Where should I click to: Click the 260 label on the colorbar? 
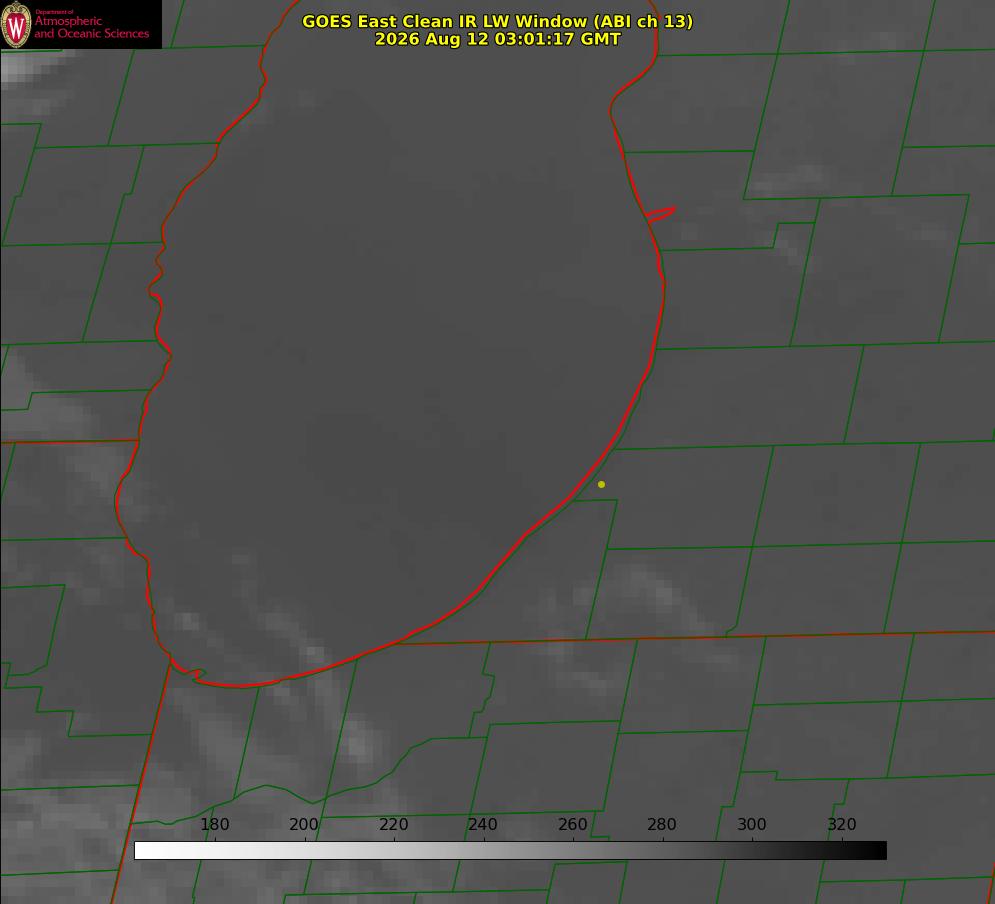click(x=572, y=824)
